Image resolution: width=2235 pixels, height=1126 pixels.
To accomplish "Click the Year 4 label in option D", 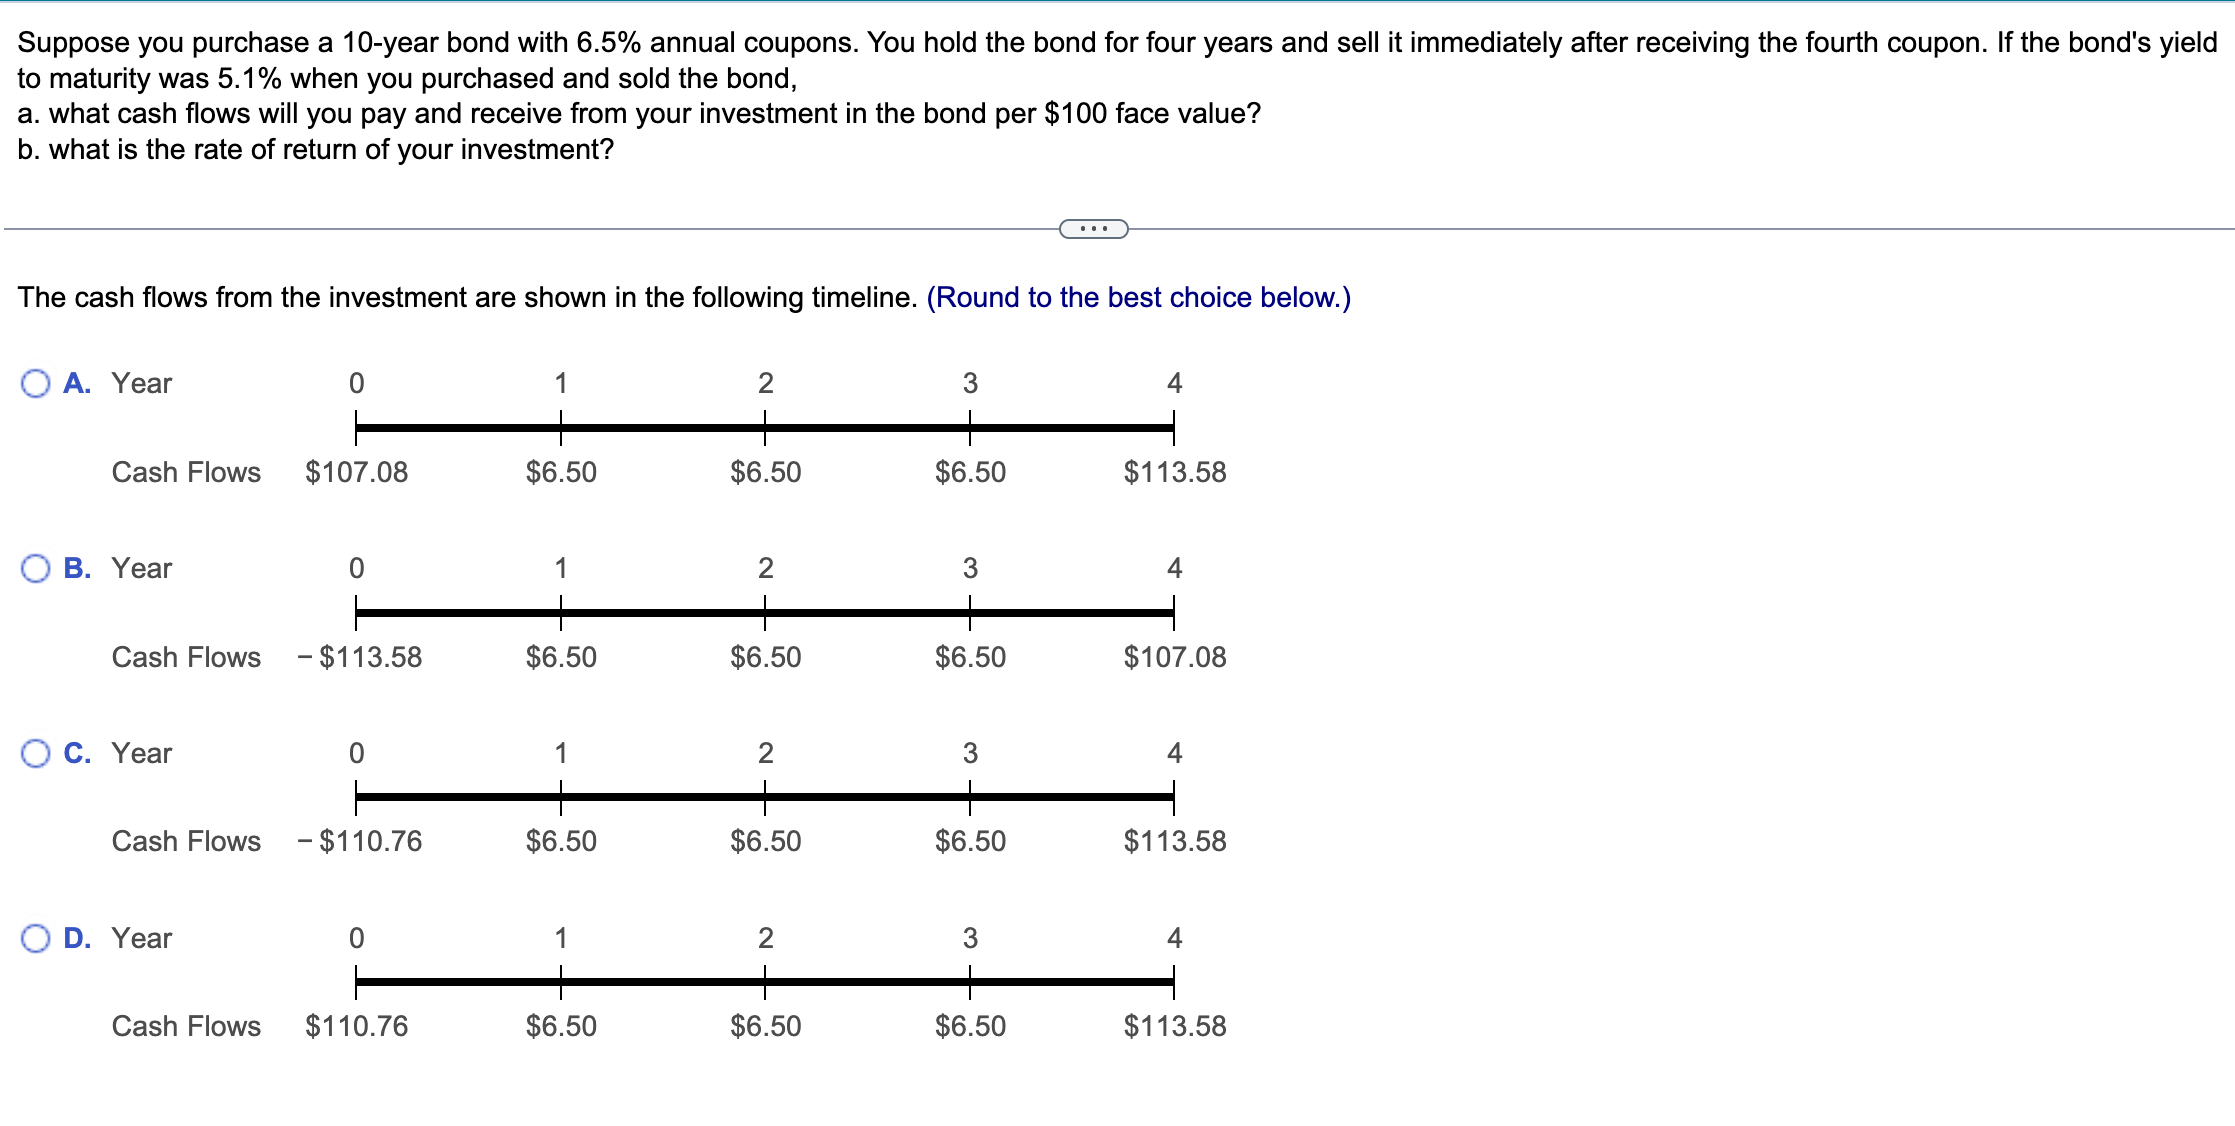I will coord(1174,937).
